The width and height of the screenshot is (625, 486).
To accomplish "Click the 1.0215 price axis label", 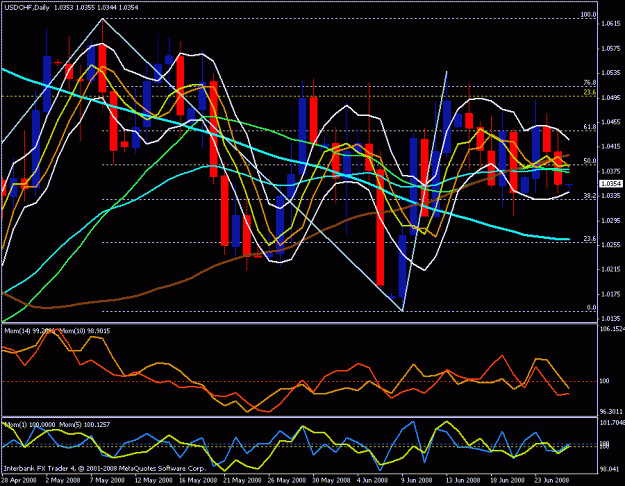I will [610, 269].
